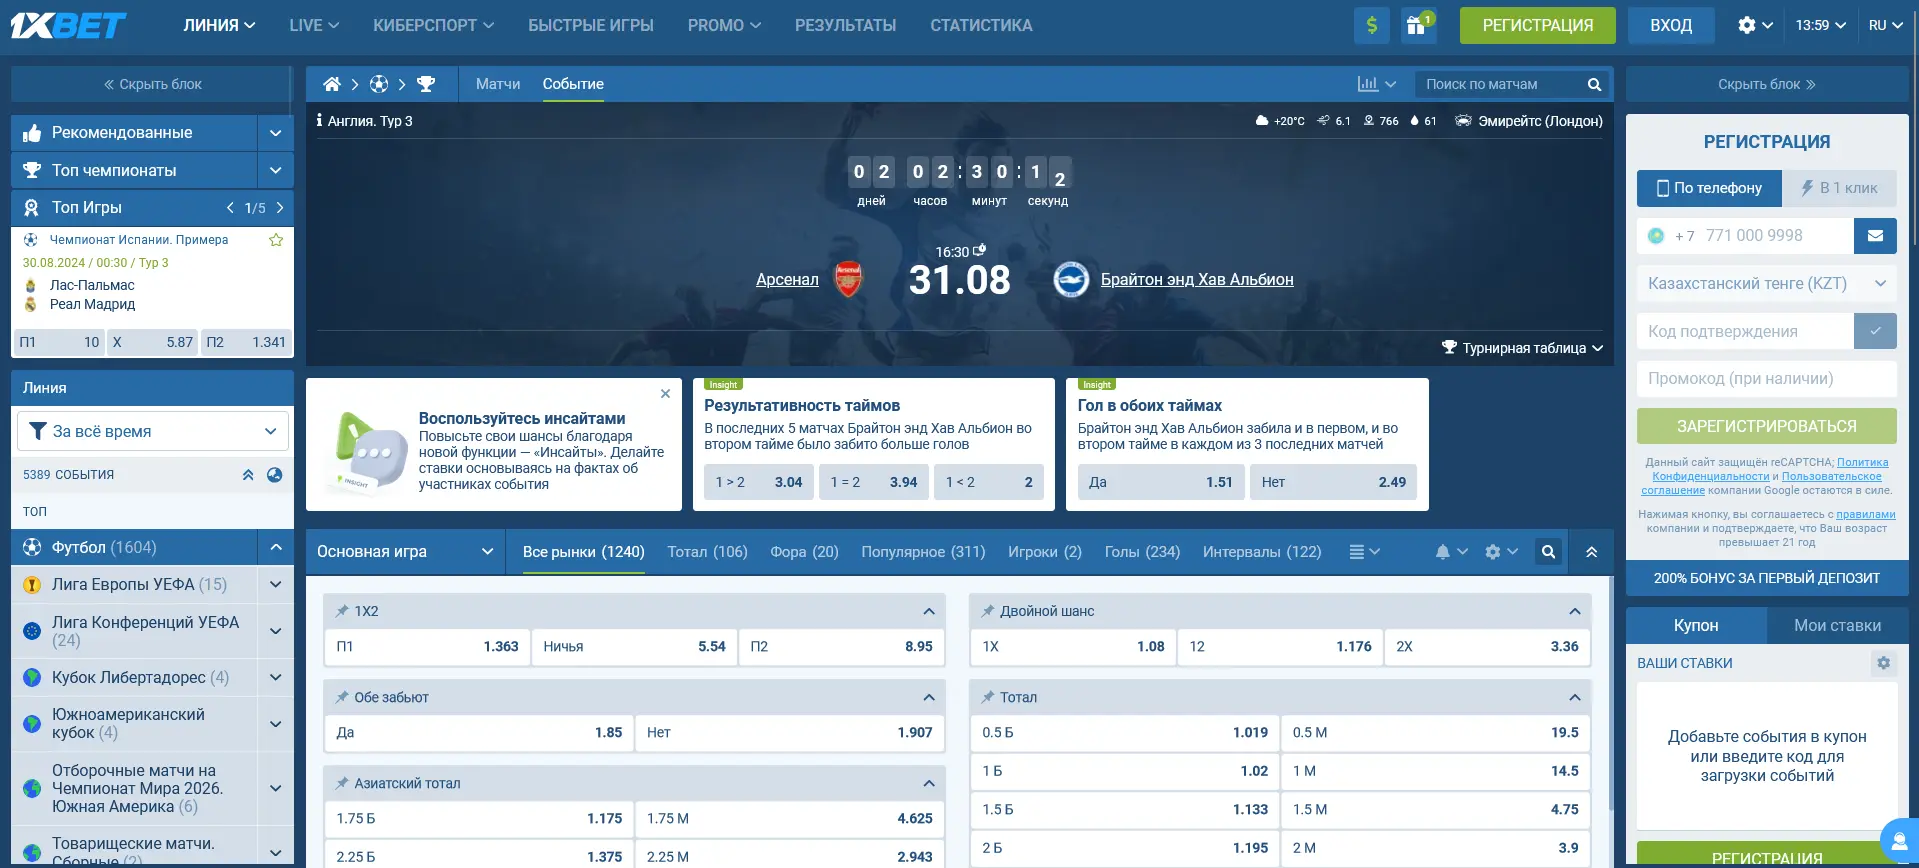Click the match search magnifier icon
Image resolution: width=1919 pixels, height=868 pixels.
[x=1594, y=84]
